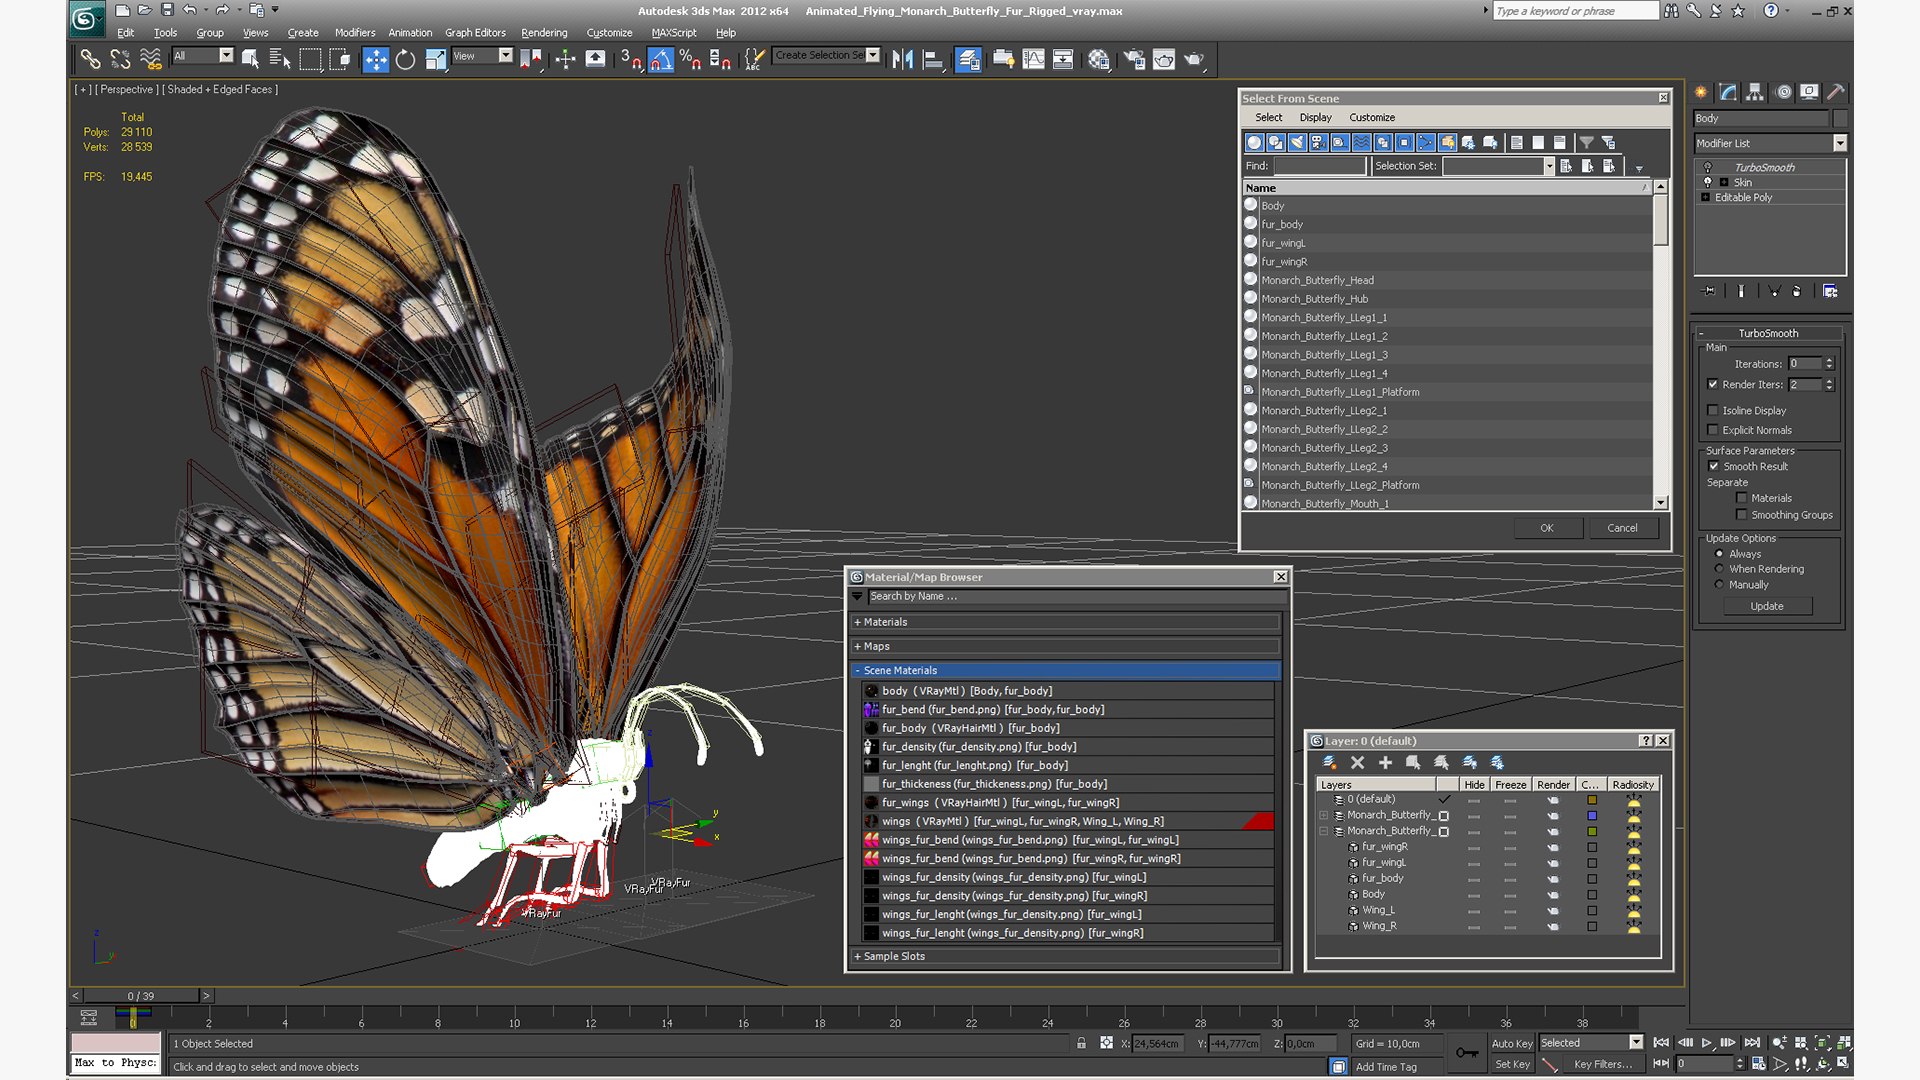The width and height of the screenshot is (1920, 1080).
Task: Click Cancel in Select From Scene
Action: (x=1622, y=528)
